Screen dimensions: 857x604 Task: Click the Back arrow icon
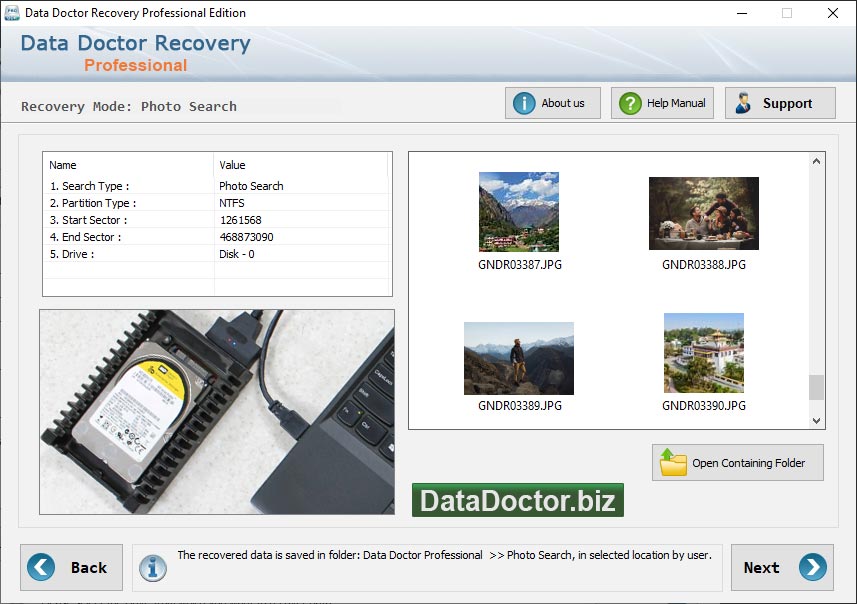click(42, 567)
